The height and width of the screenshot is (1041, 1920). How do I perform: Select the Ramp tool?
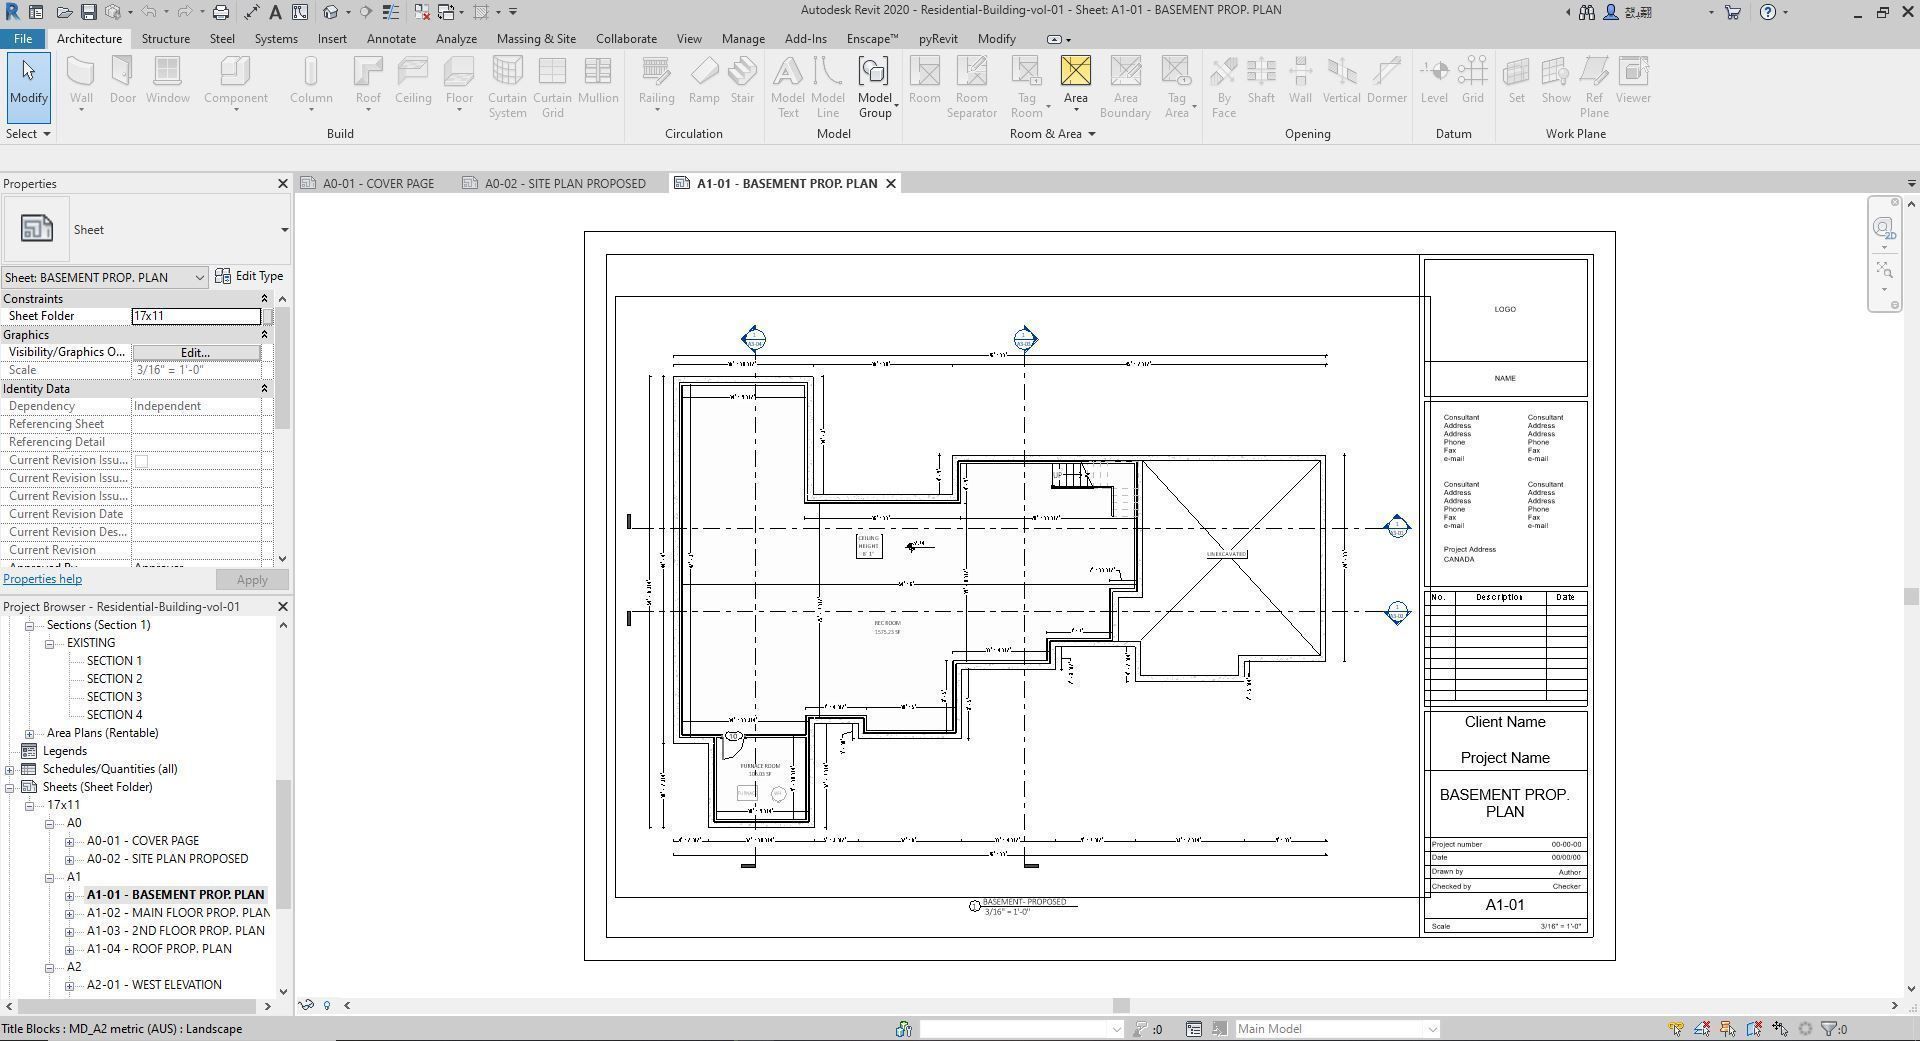point(704,81)
